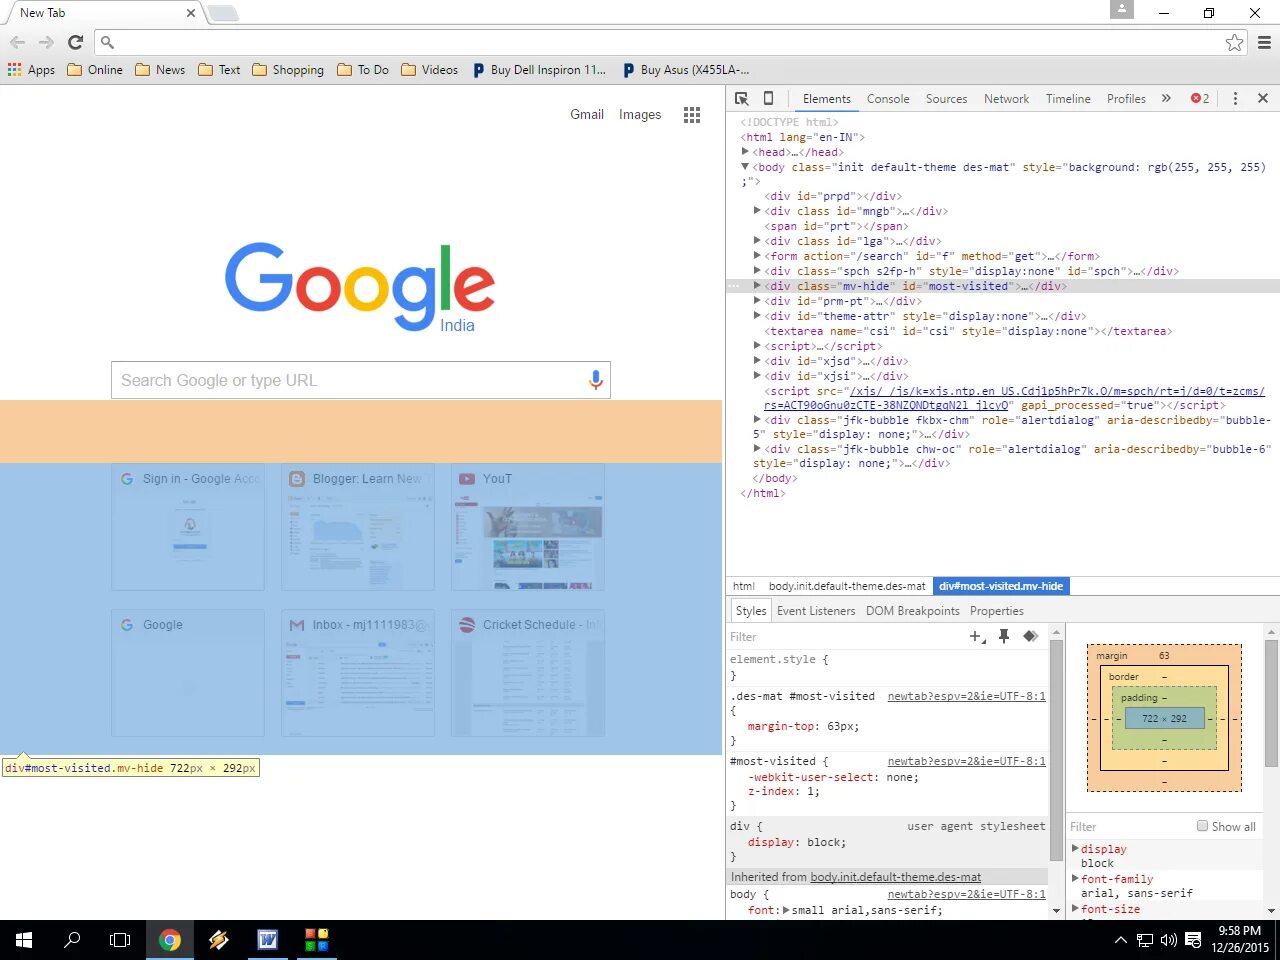This screenshot has height=960, width=1280.
Task: Expand the form action search node
Action: [757, 255]
